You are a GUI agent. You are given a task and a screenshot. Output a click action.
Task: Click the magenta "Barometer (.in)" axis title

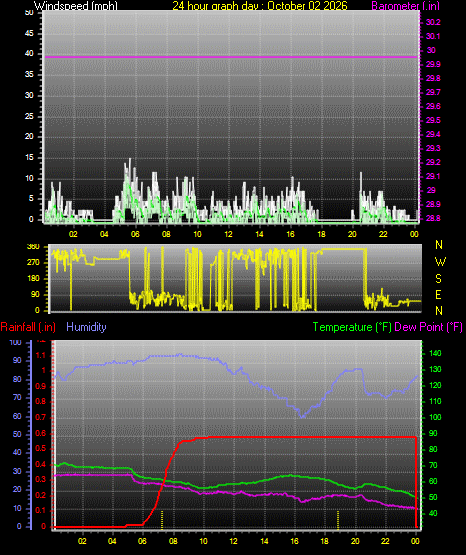point(405,6)
